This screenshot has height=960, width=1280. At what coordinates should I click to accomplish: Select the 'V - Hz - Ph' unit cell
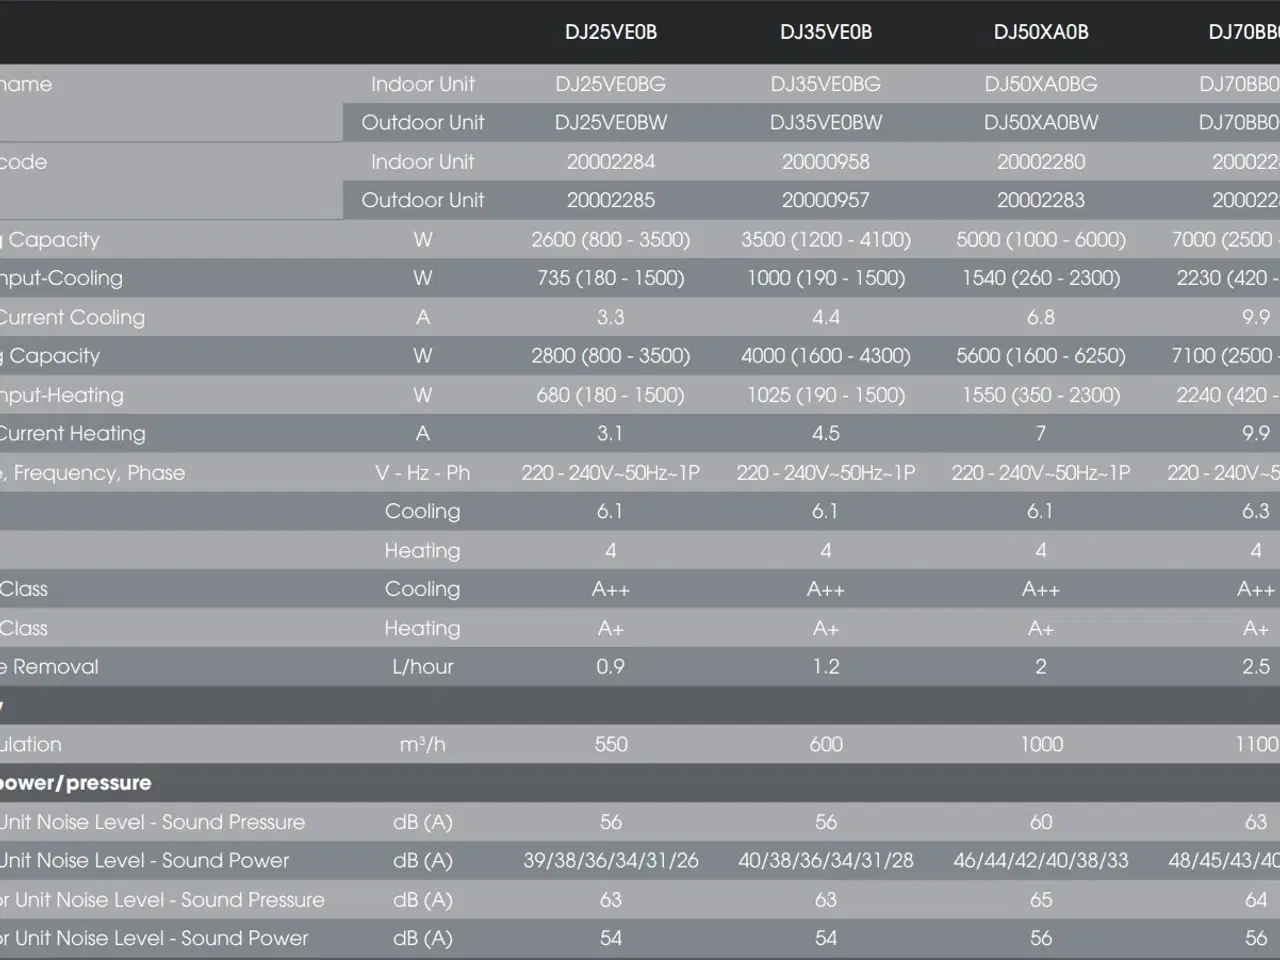coord(423,473)
